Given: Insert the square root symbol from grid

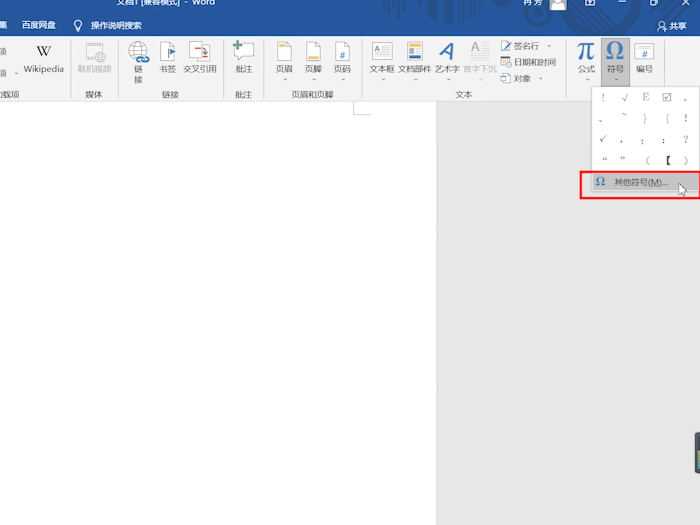Looking at the screenshot, I should point(624,98).
